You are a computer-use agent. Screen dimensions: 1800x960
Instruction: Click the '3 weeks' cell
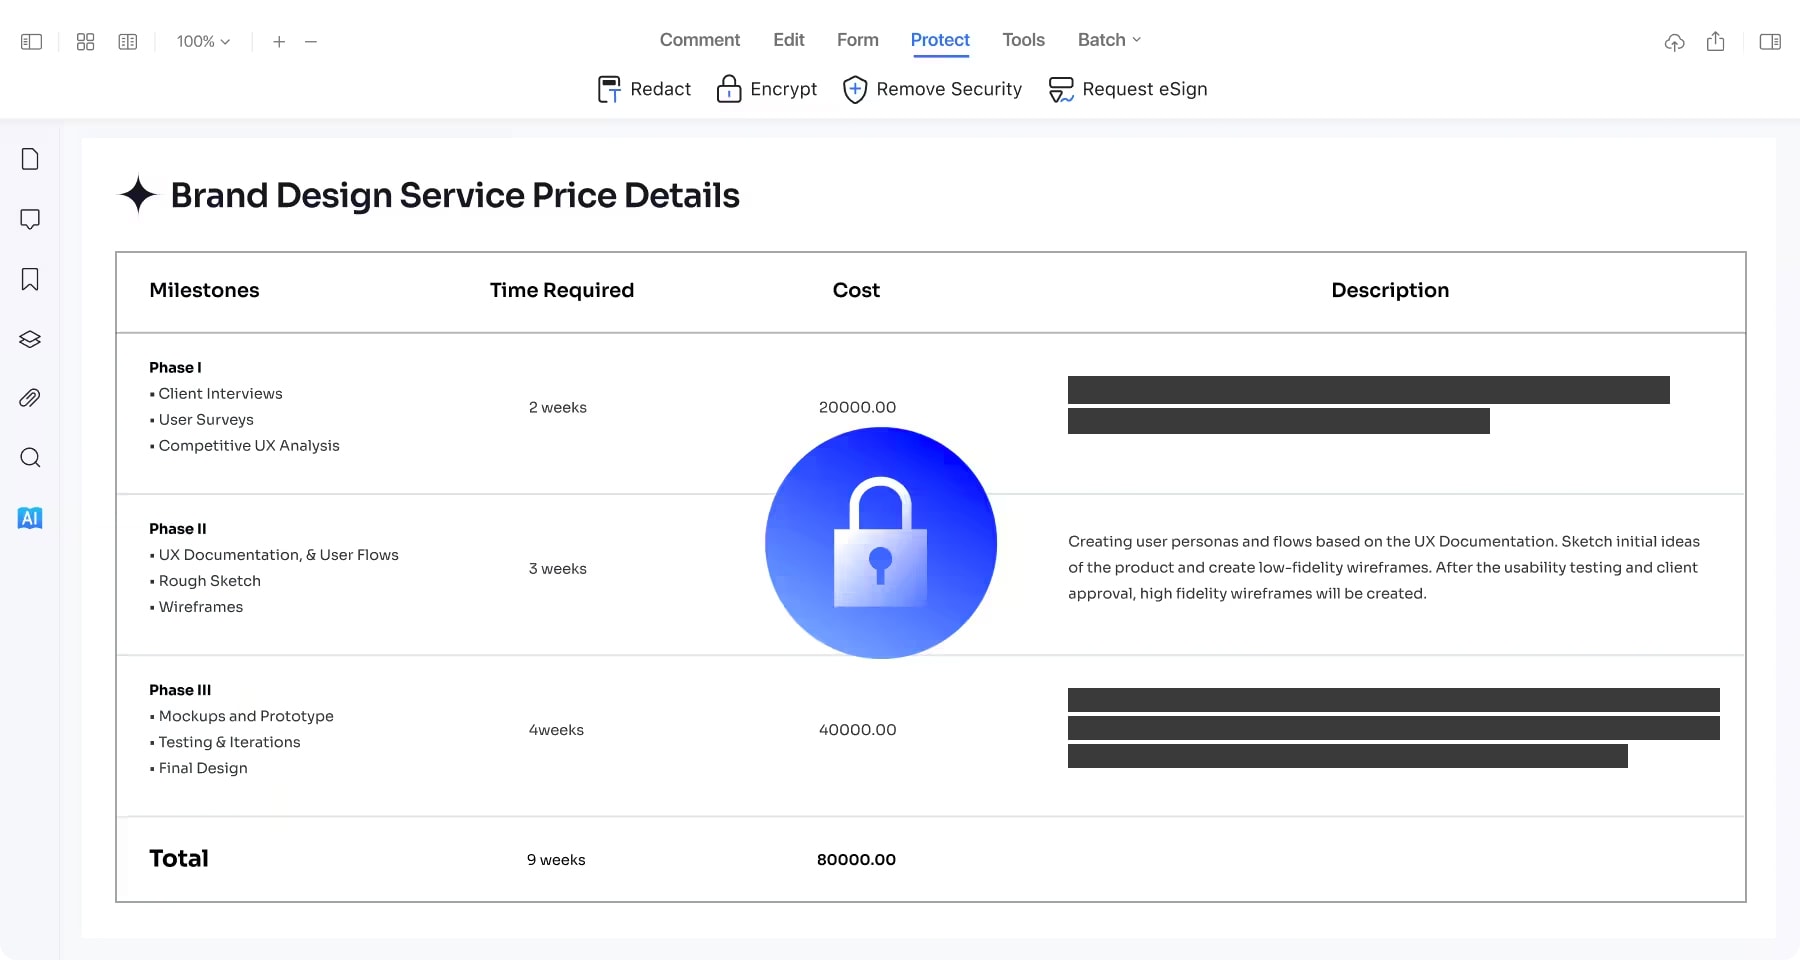tap(558, 568)
